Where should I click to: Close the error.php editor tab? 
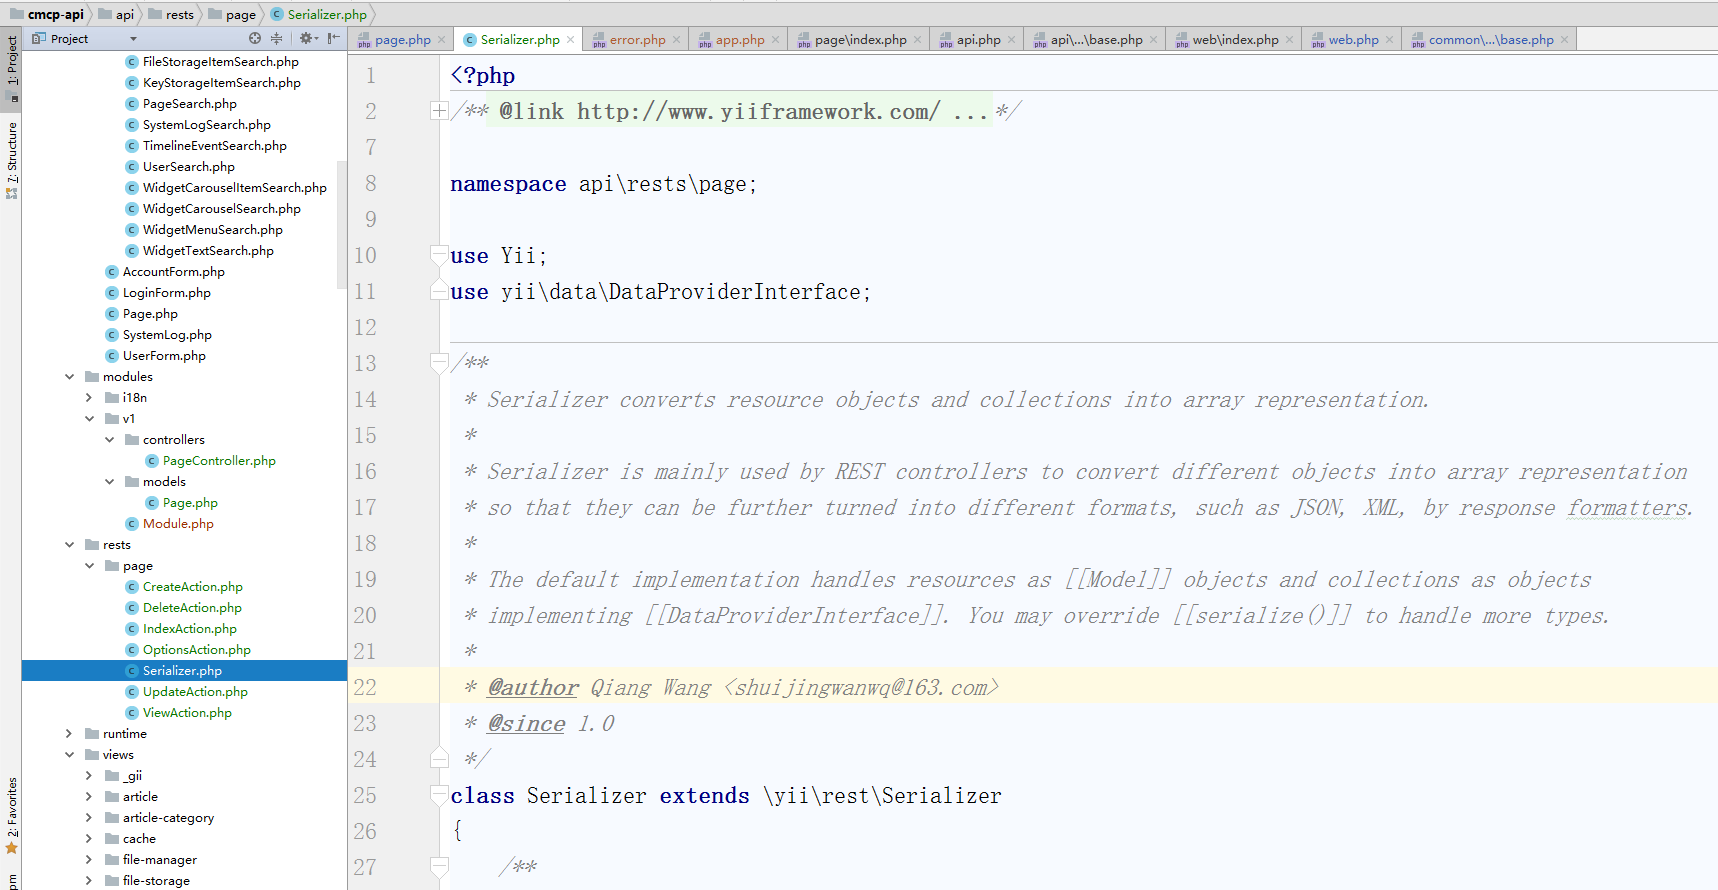point(677,40)
